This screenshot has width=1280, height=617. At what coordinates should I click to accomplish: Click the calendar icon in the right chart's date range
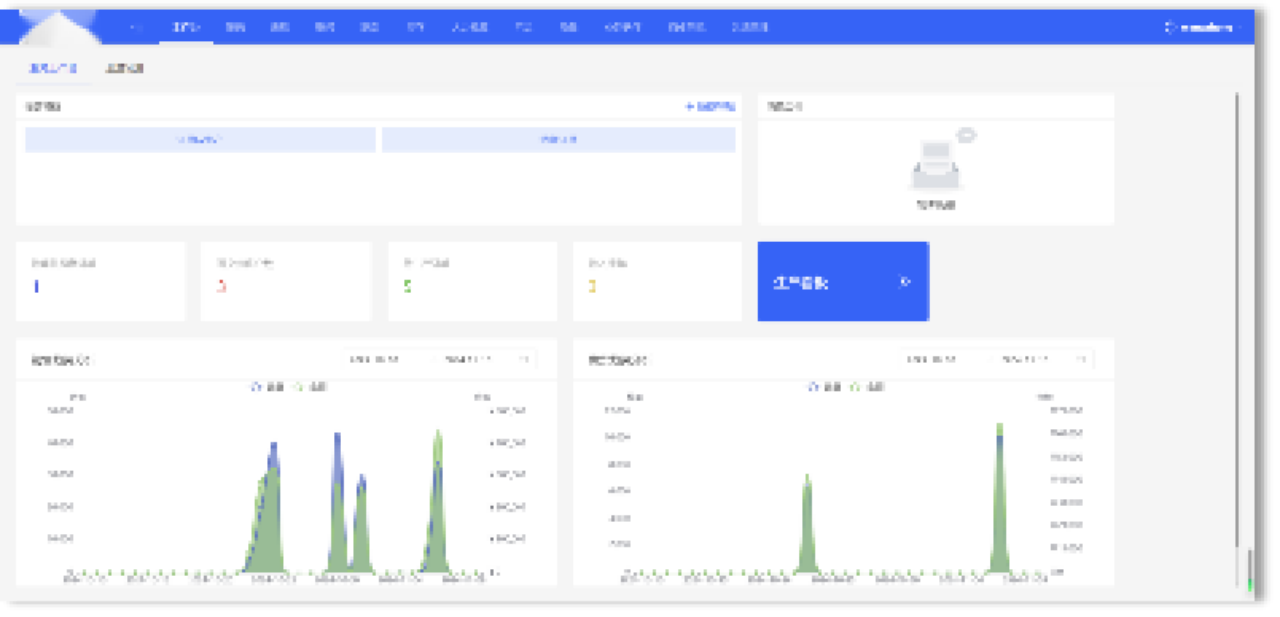pyautogui.click(x=1080, y=359)
